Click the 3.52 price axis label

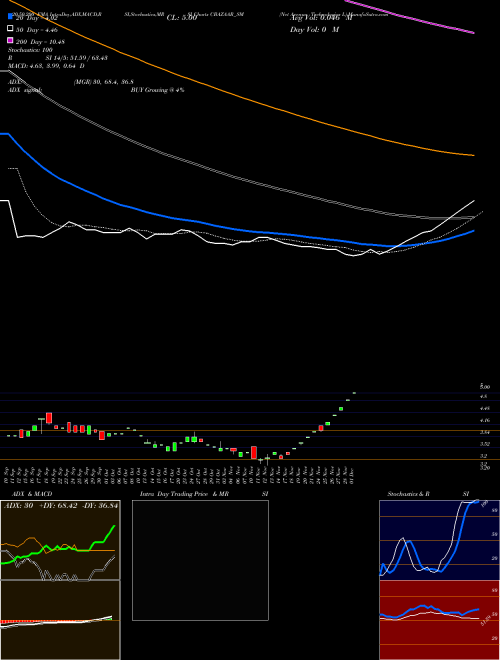click(485, 444)
